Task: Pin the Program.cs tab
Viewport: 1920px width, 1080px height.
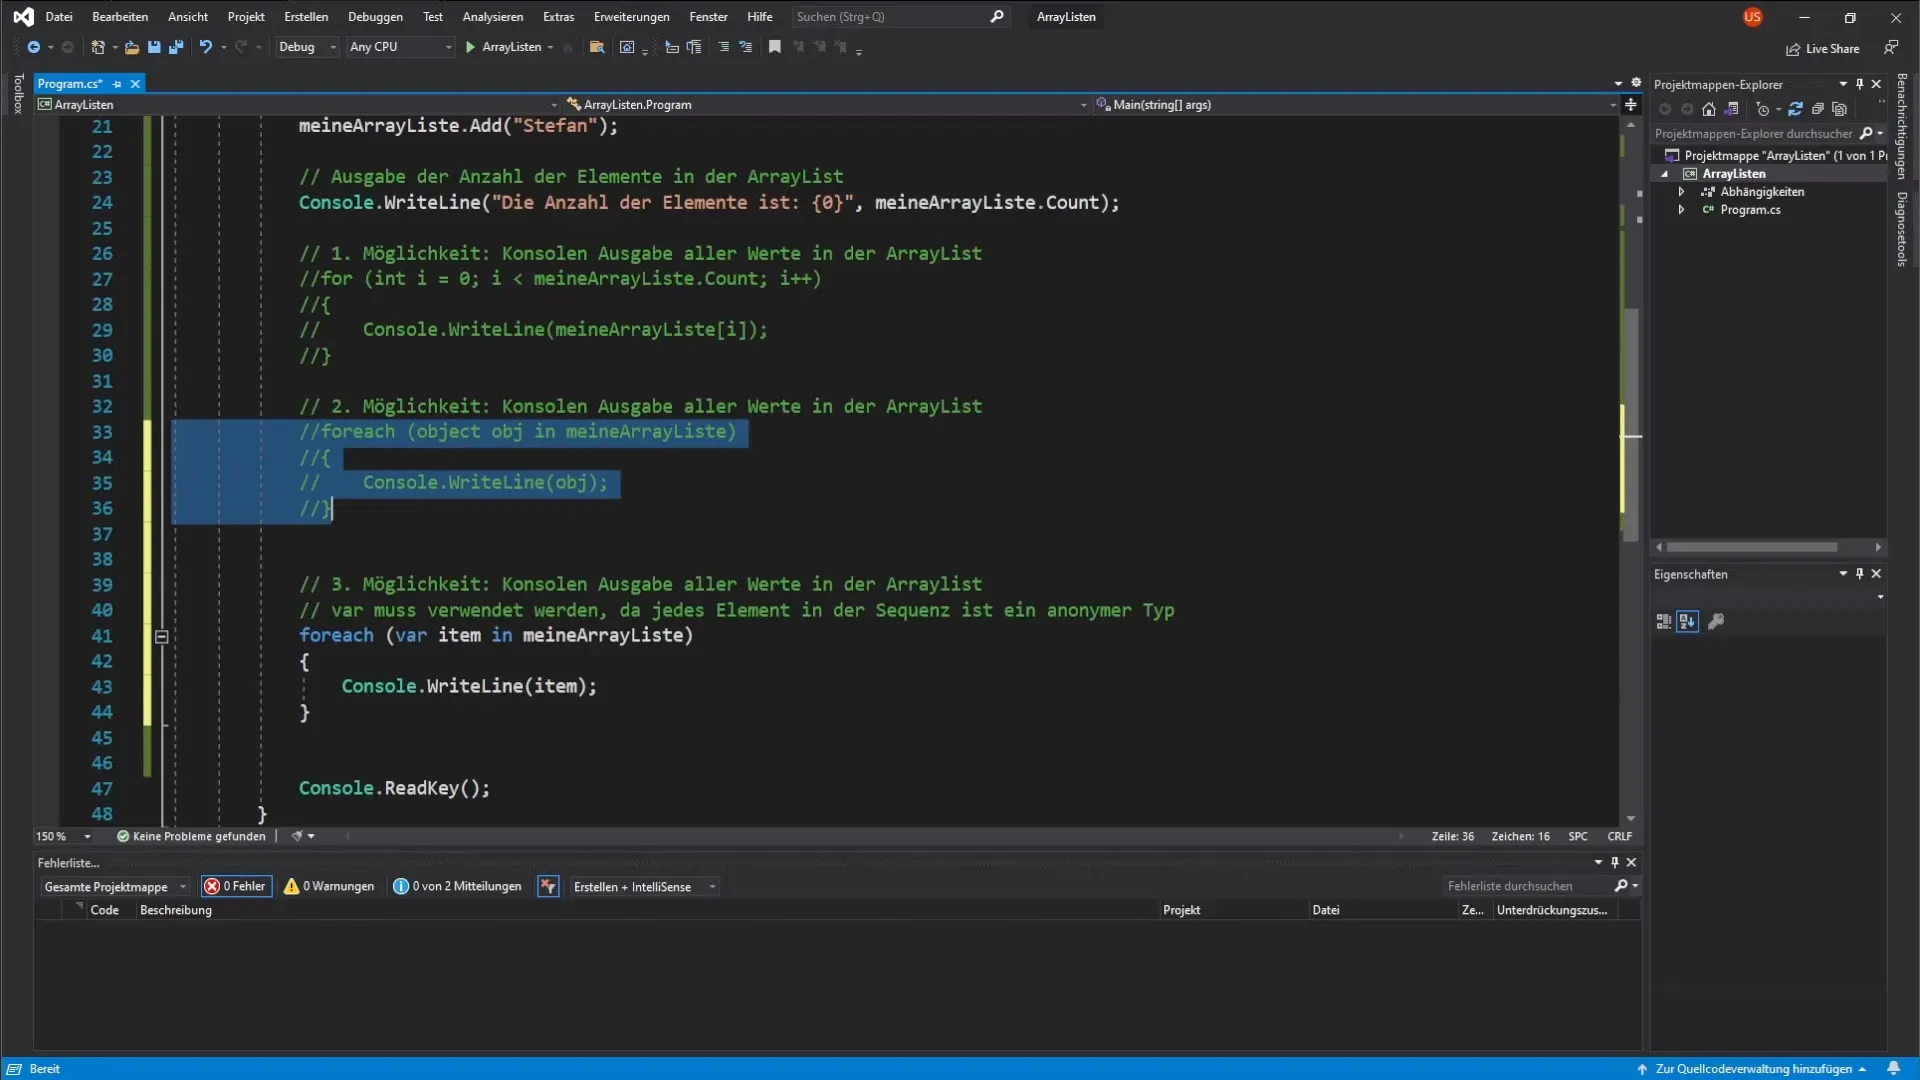Action: click(117, 84)
